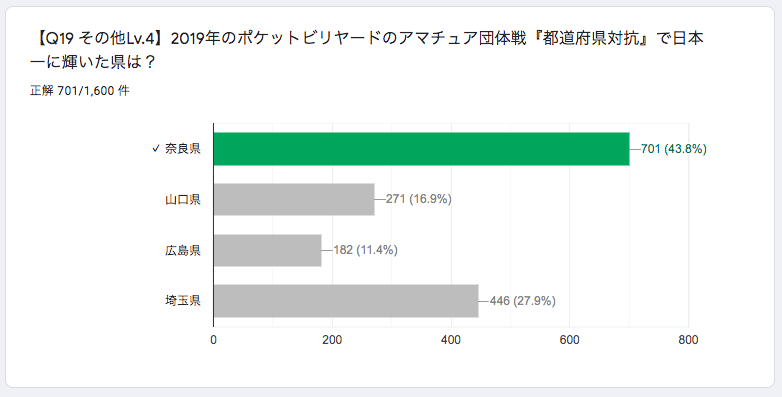Screen dimensions: 782x397
Task: Select the 広島県 axis label
Action: [183, 250]
